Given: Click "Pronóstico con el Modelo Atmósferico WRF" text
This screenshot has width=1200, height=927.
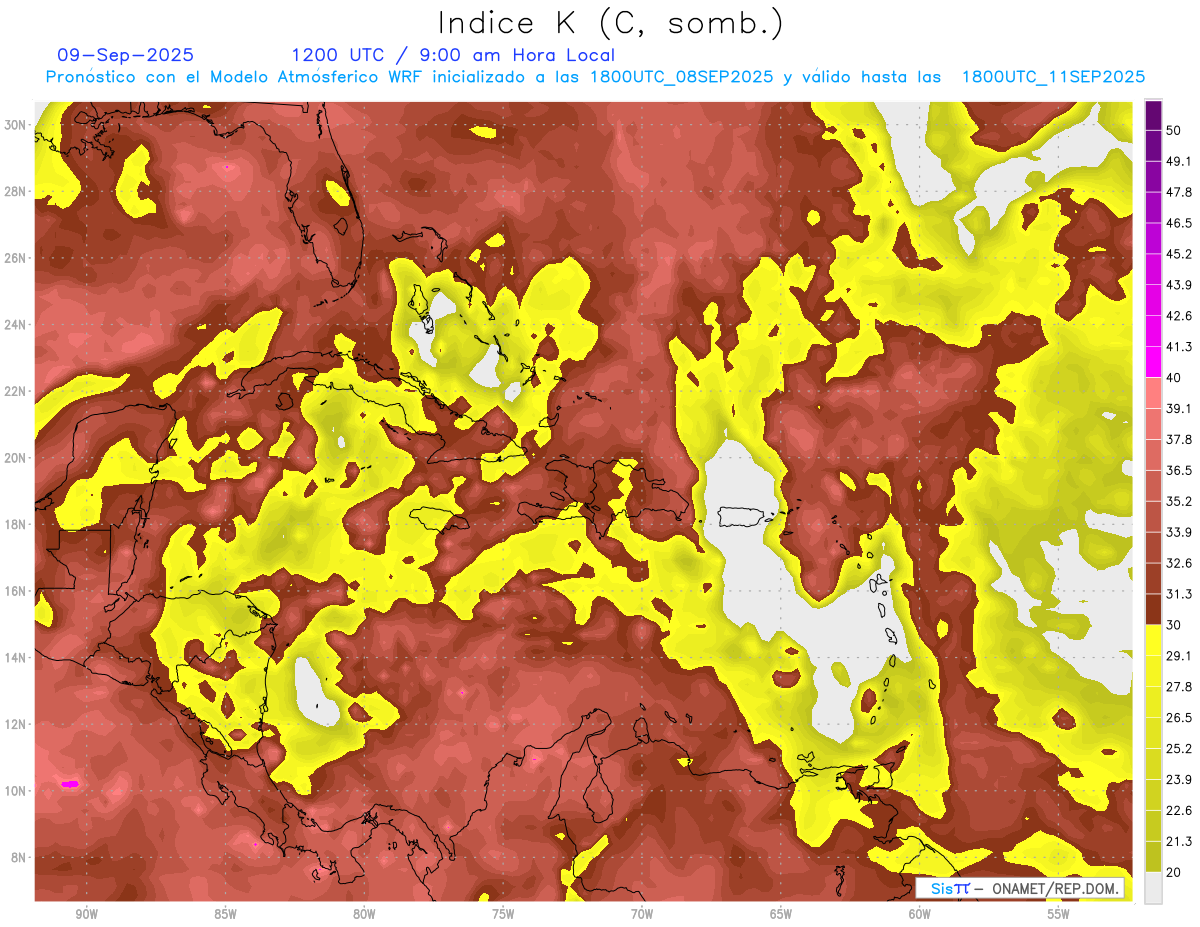Looking at the screenshot, I should (x=236, y=77).
